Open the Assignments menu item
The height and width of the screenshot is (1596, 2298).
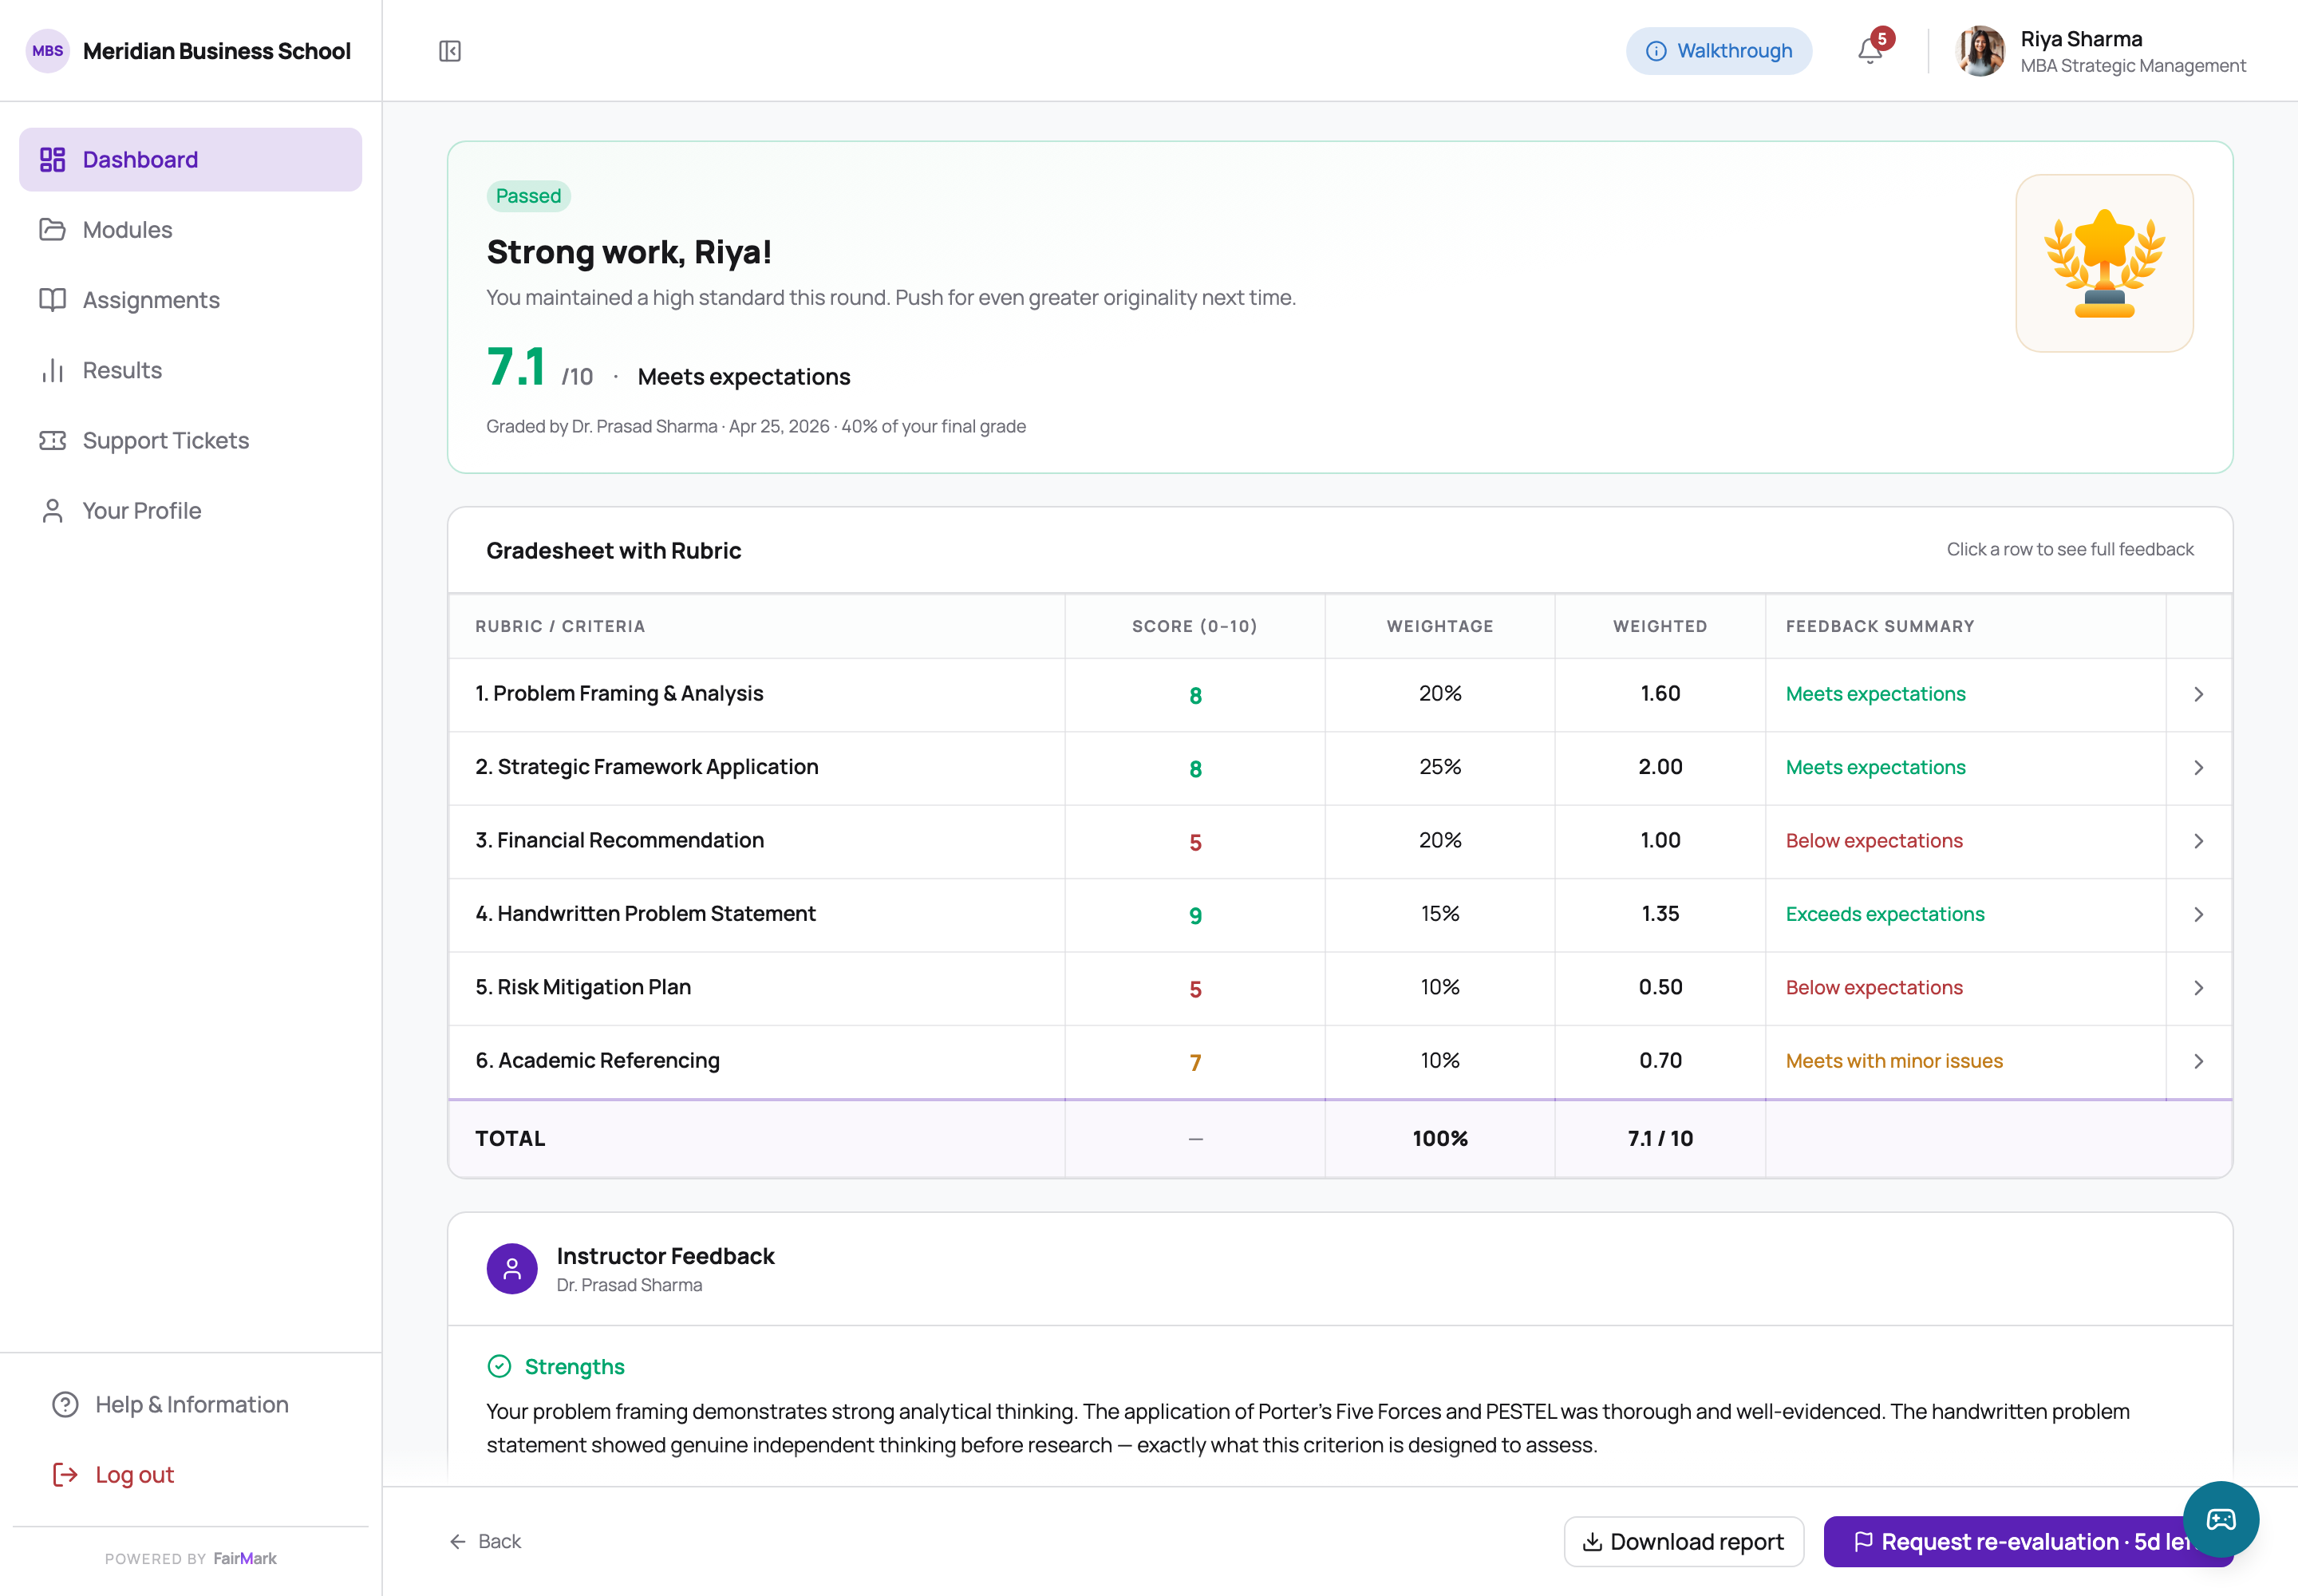click(190, 300)
